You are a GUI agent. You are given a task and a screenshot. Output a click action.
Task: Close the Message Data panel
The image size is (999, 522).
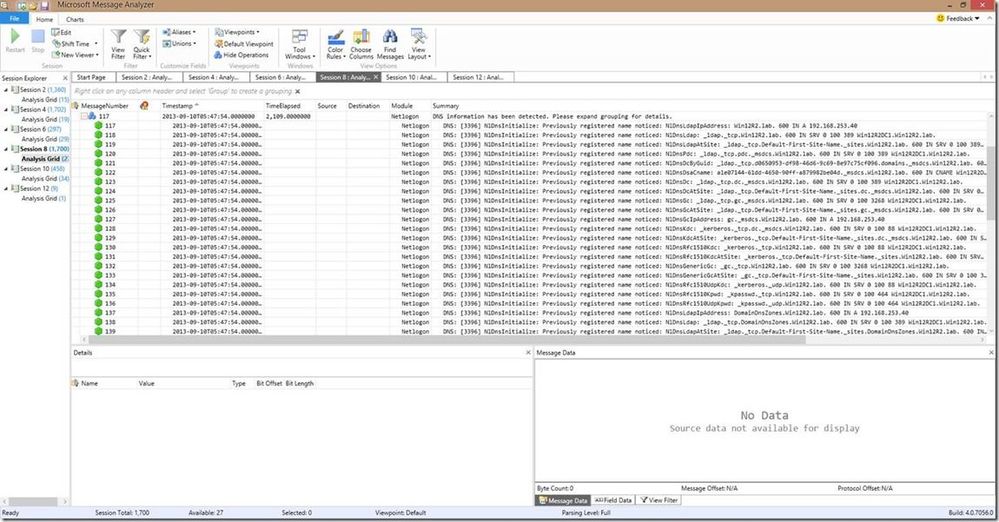click(991, 352)
